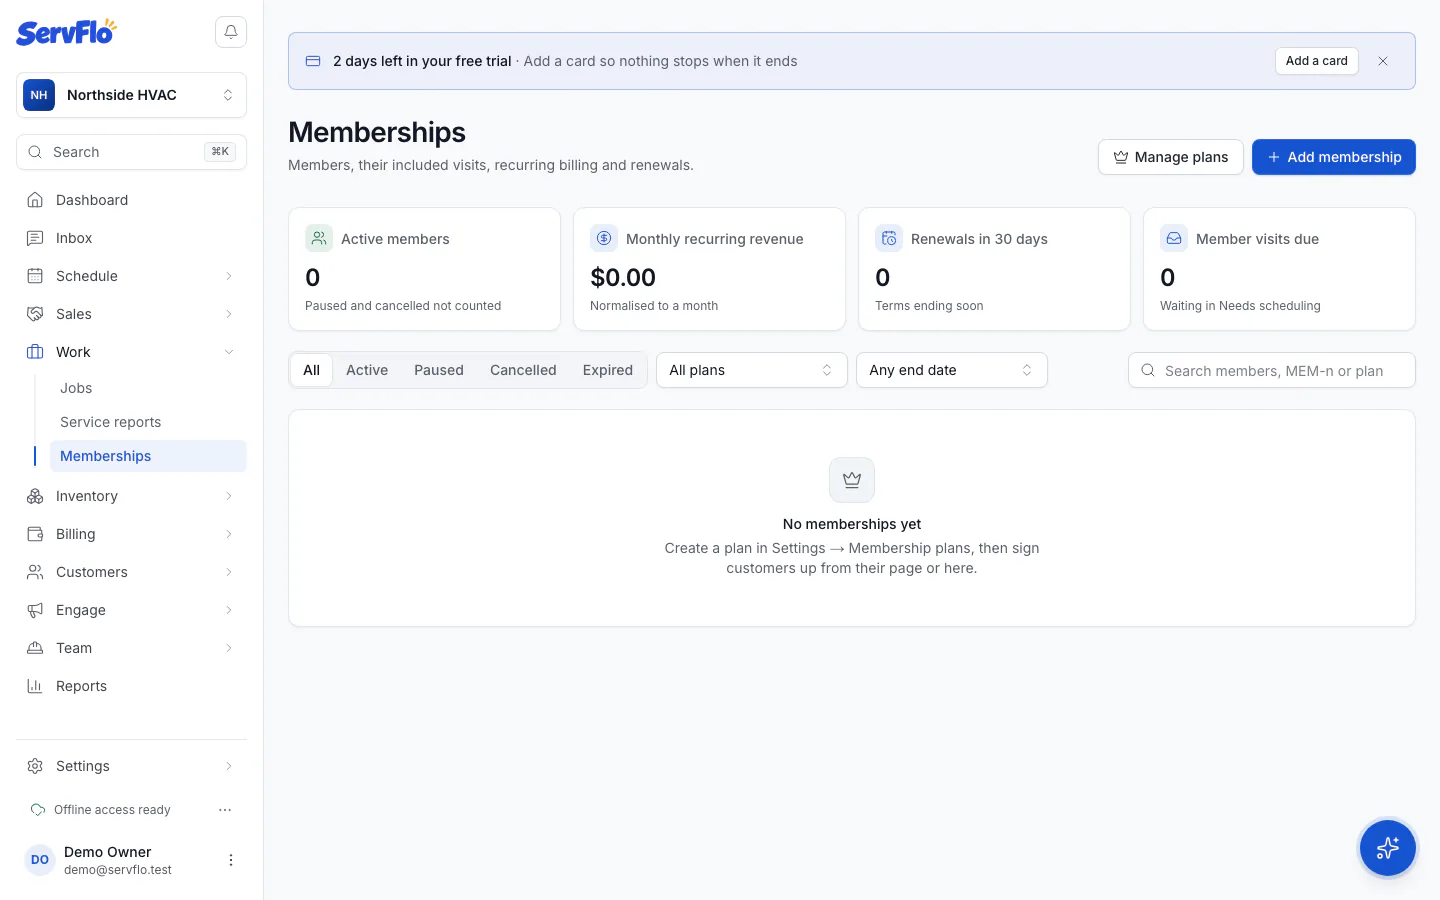This screenshot has width=1440, height=900.
Task: Click the Member visits due inbox icon
Action: coord(1174,238)
